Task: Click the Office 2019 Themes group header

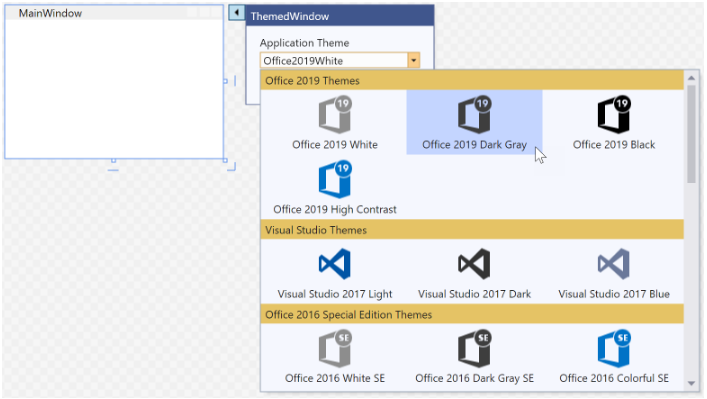Action: click(472, 81)
